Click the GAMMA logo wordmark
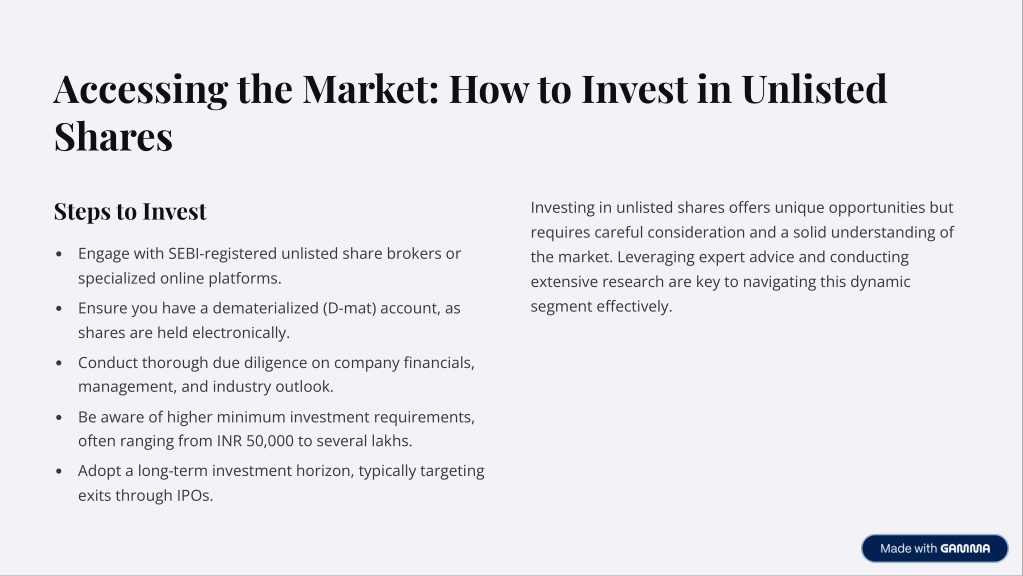1023x576 pixels. point(965,549)
